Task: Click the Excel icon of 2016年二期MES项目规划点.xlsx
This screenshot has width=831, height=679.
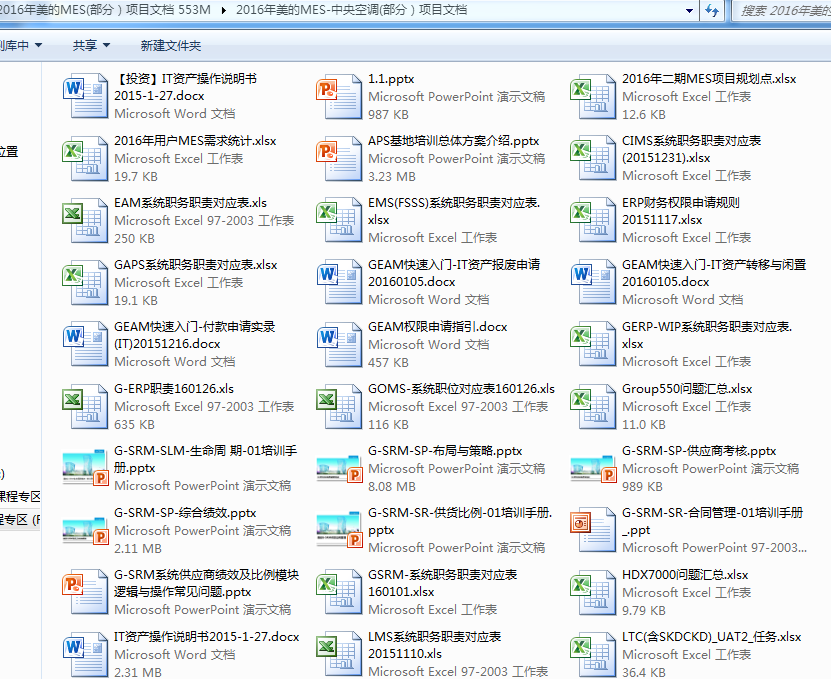Action: [593, 96]
